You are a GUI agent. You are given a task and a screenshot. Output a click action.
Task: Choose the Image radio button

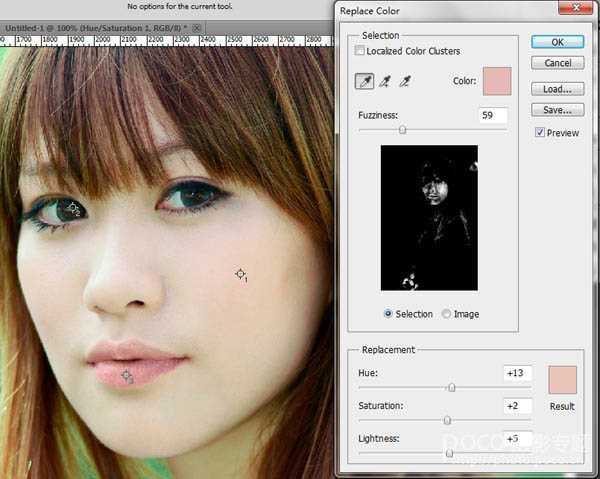[446, 314]
